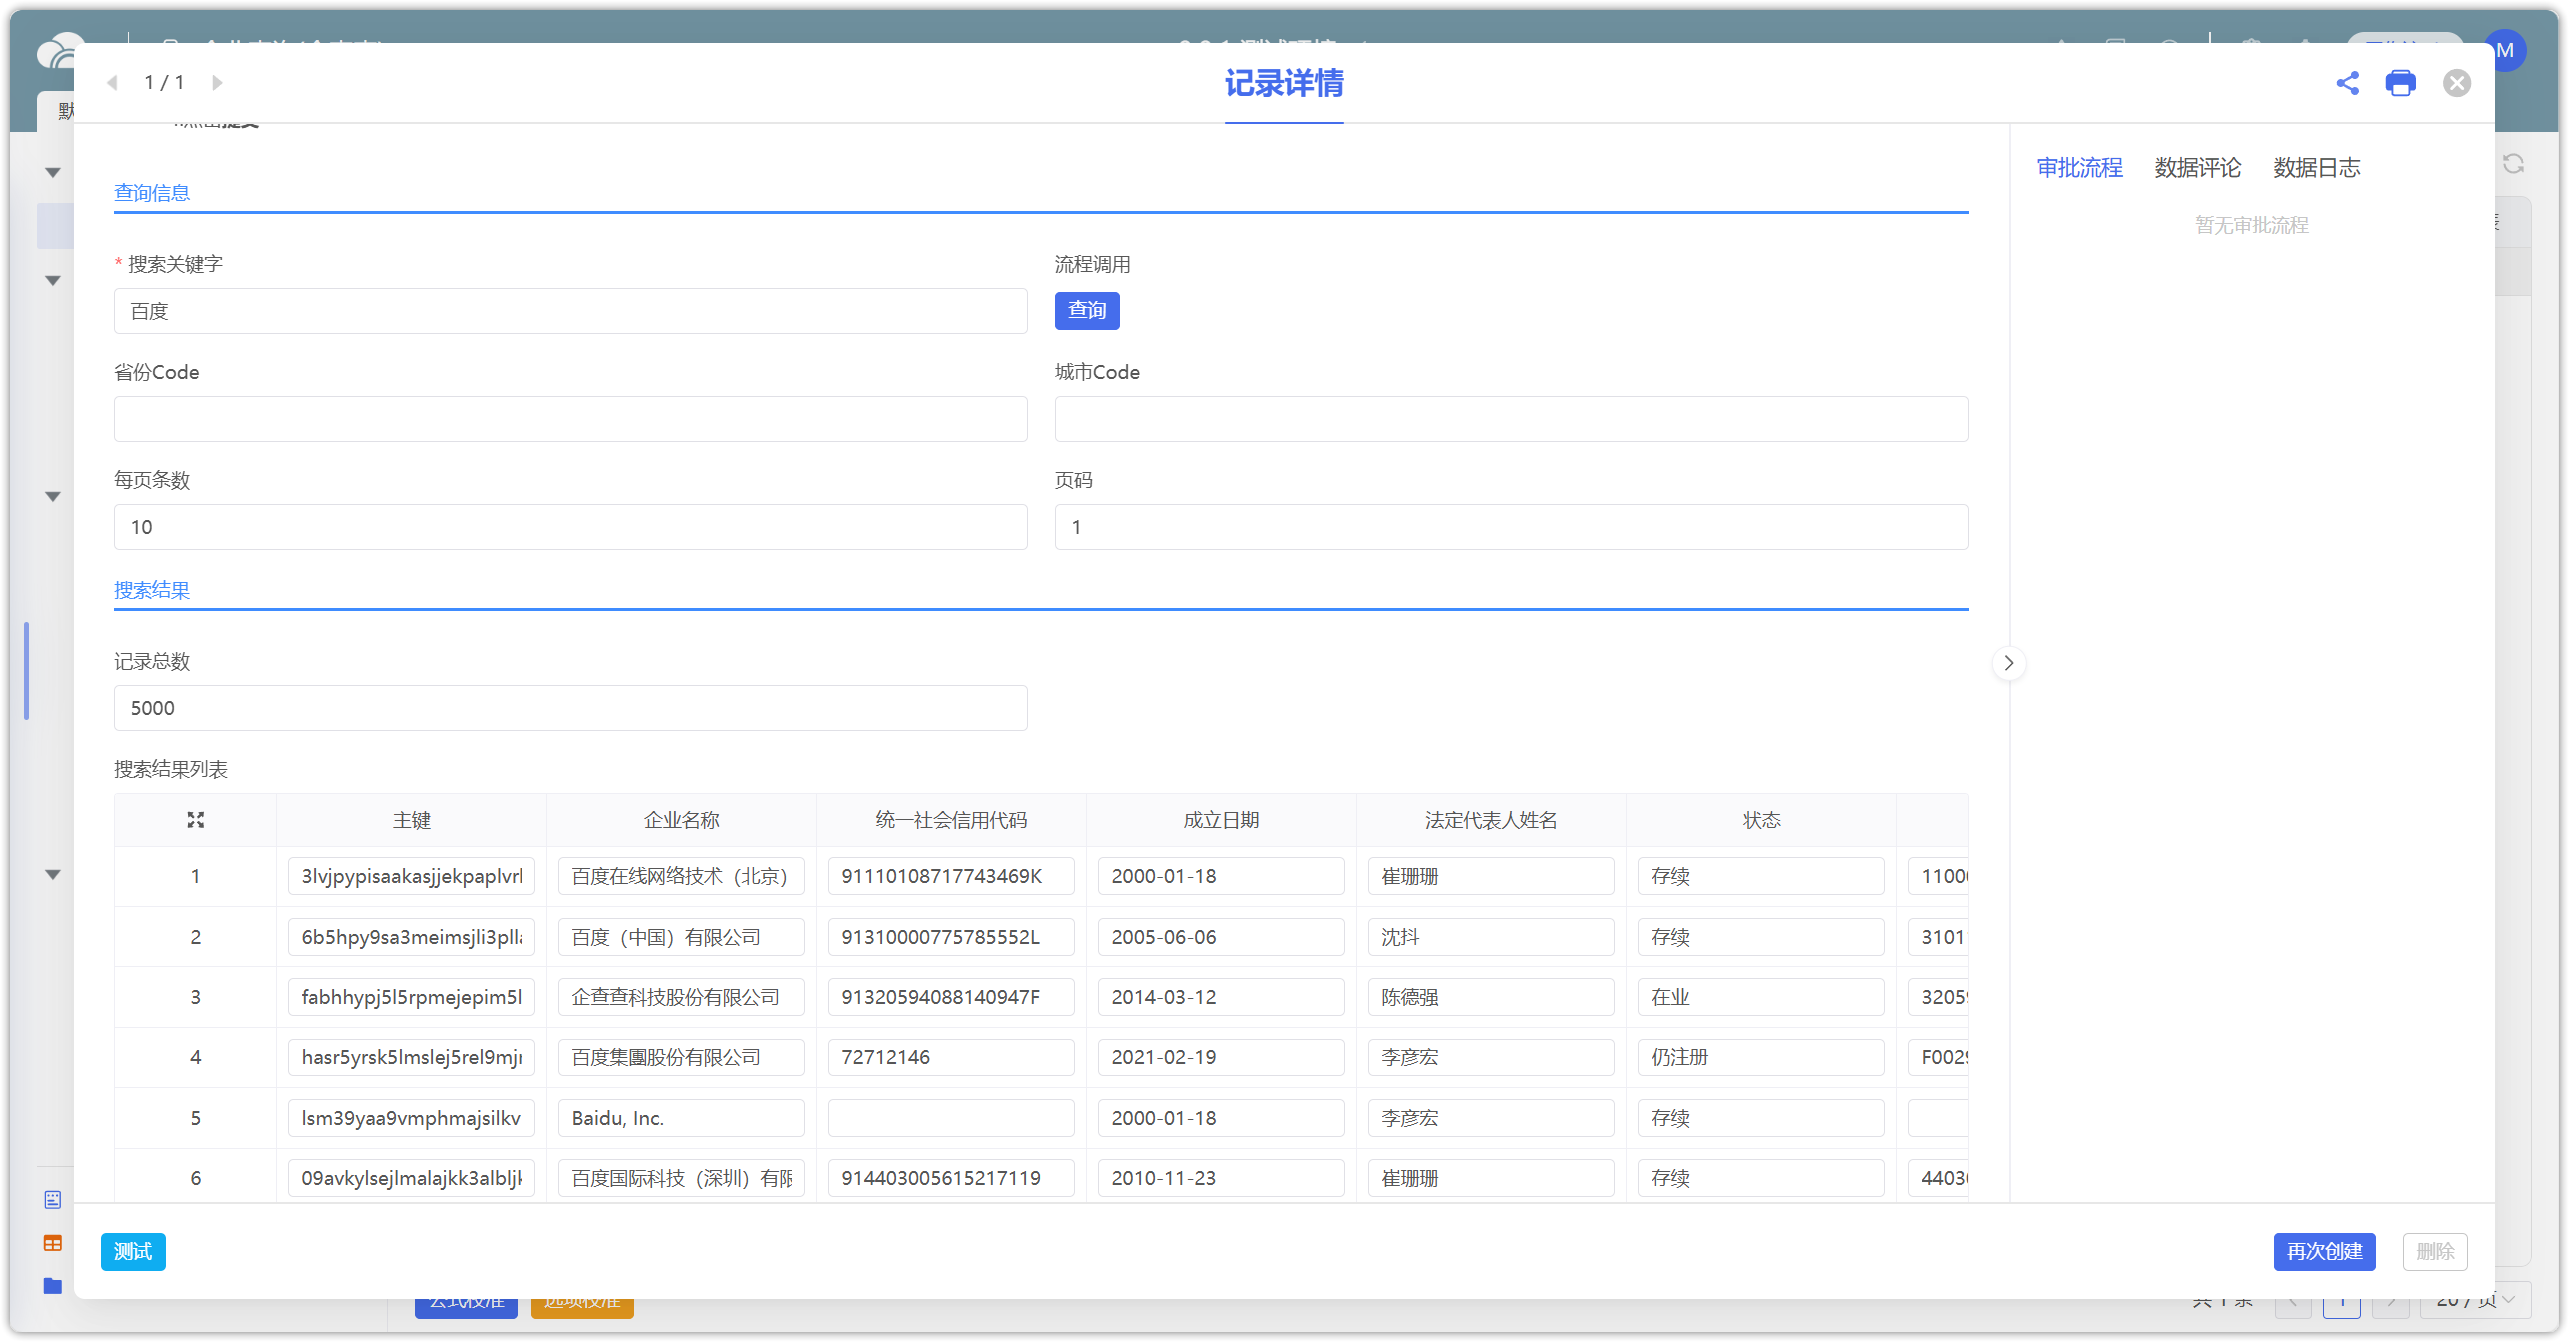Share this record via share icon

[2347, 83]
